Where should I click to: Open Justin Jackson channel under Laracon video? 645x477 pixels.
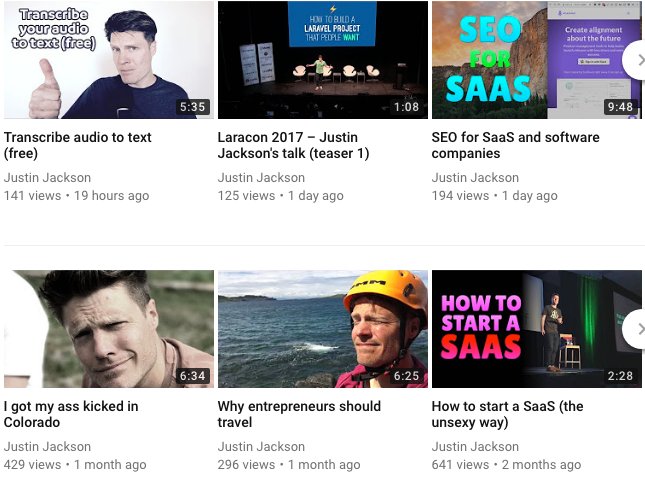(261, 178)
